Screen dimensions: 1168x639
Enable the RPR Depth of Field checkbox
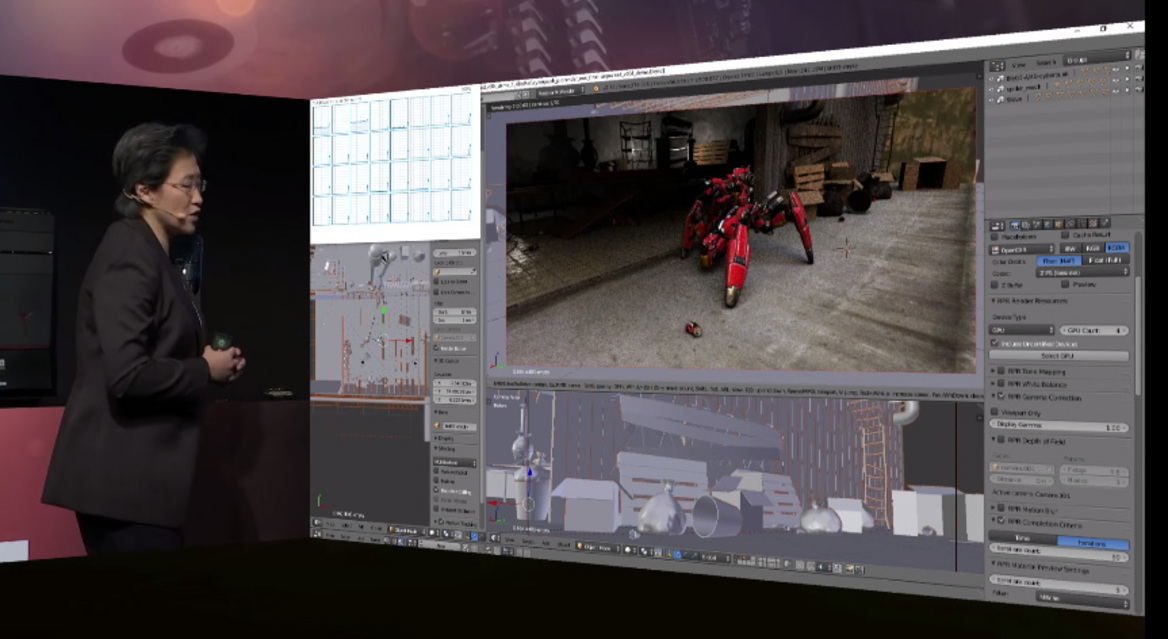(1000, 439)
